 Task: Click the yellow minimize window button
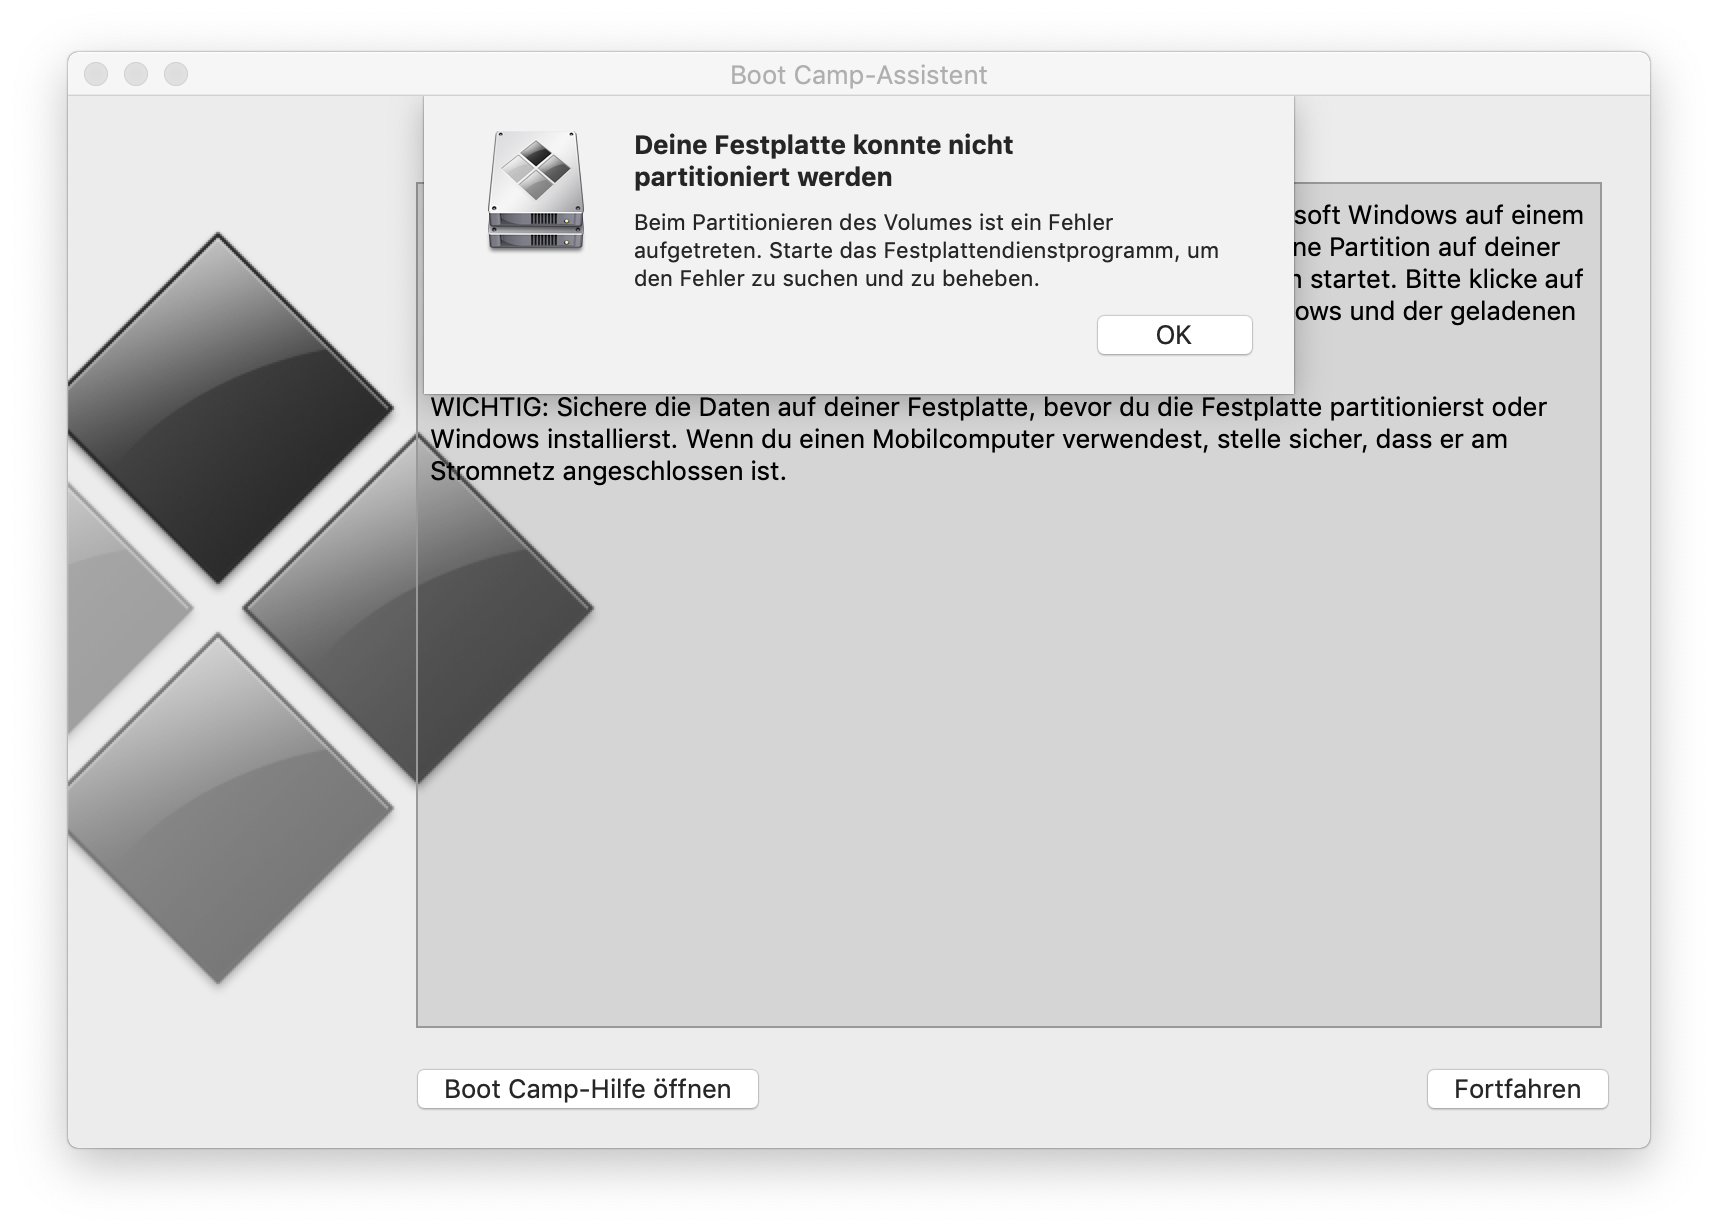pyautogui.click(x=136, y=74)
